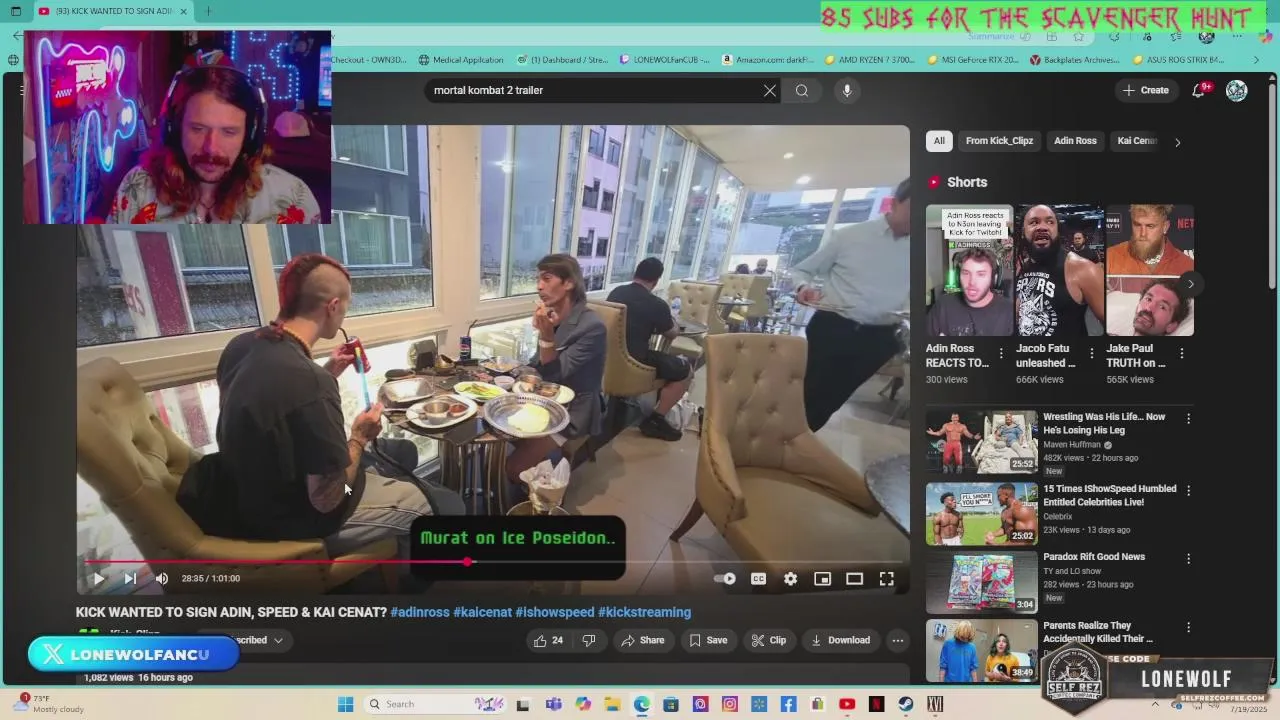The height and width of the screenshot is (720, 1280).
Task: Open options for IShowSpeed Humbled video
Action: (x=1188, y=490)
